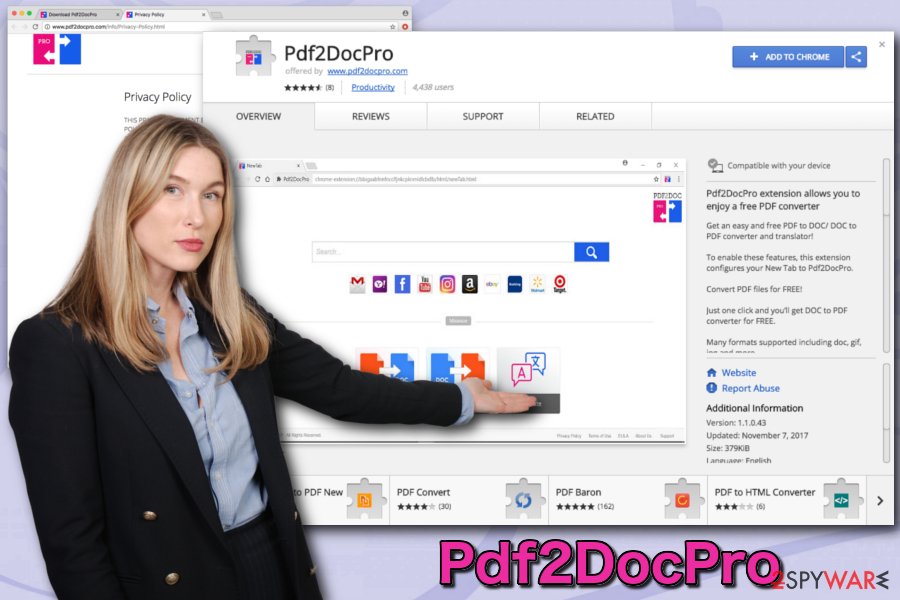Click 'Updated: November 7, 2017' text
The image size is (900, 600).
tap(757, 435)
